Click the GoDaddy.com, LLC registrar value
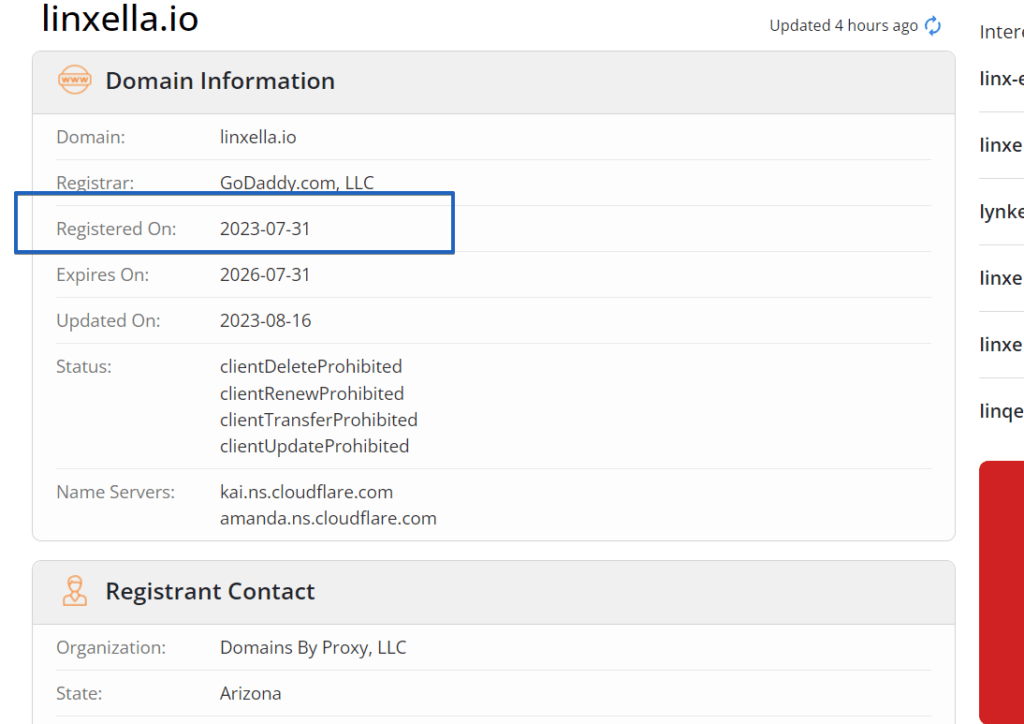Image resolution: width=1024 pixels, height=724 pixels. point(297,182)
